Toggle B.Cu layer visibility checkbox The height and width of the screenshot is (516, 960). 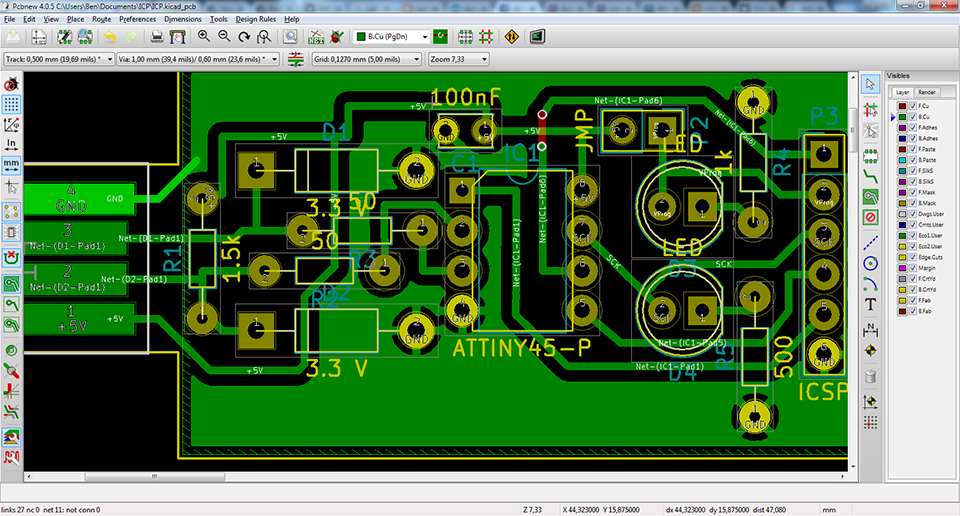coord(912,116)
